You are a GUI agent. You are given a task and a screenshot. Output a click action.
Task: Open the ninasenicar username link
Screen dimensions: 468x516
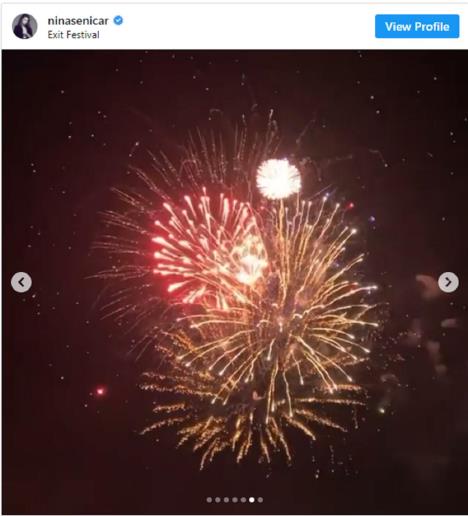[78, 21]
